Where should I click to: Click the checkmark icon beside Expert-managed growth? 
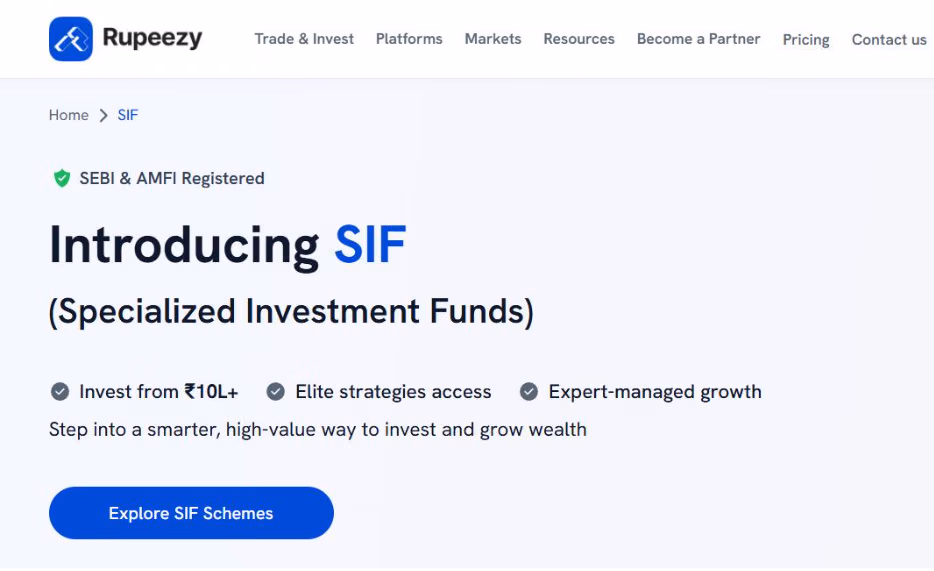(529, 392)
